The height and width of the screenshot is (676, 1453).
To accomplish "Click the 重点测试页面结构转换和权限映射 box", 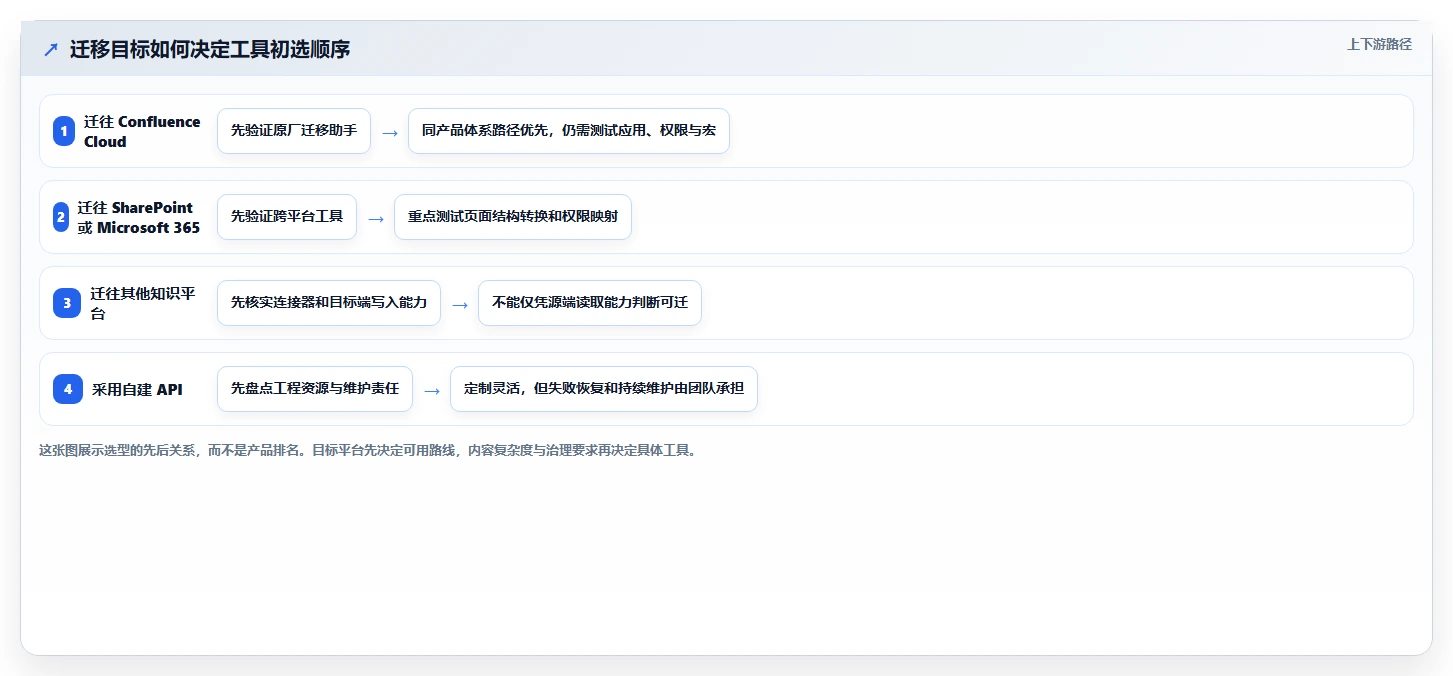I will [x=513, y=217].
